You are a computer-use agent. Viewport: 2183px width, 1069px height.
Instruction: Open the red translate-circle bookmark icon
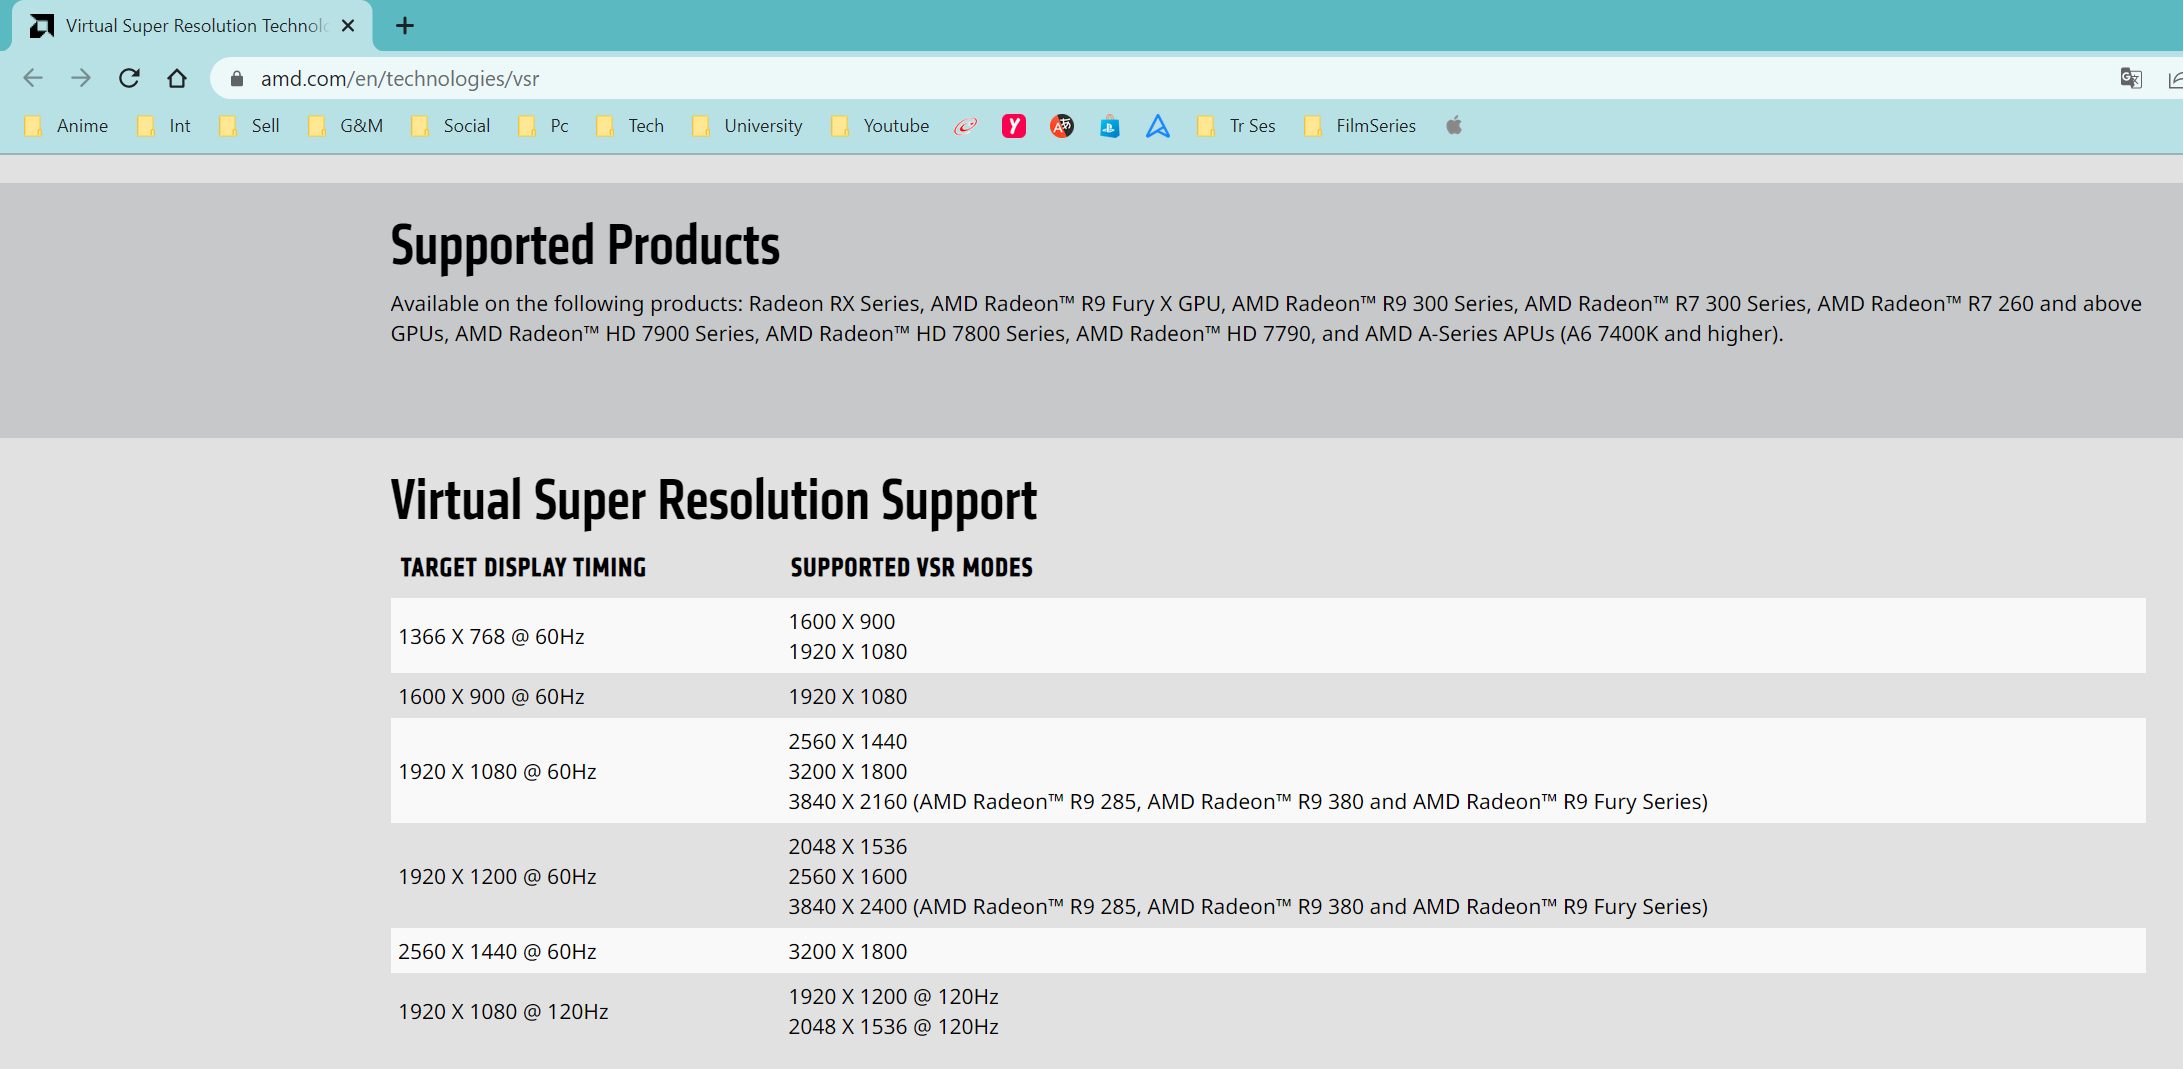click(x=1062, y=126)
